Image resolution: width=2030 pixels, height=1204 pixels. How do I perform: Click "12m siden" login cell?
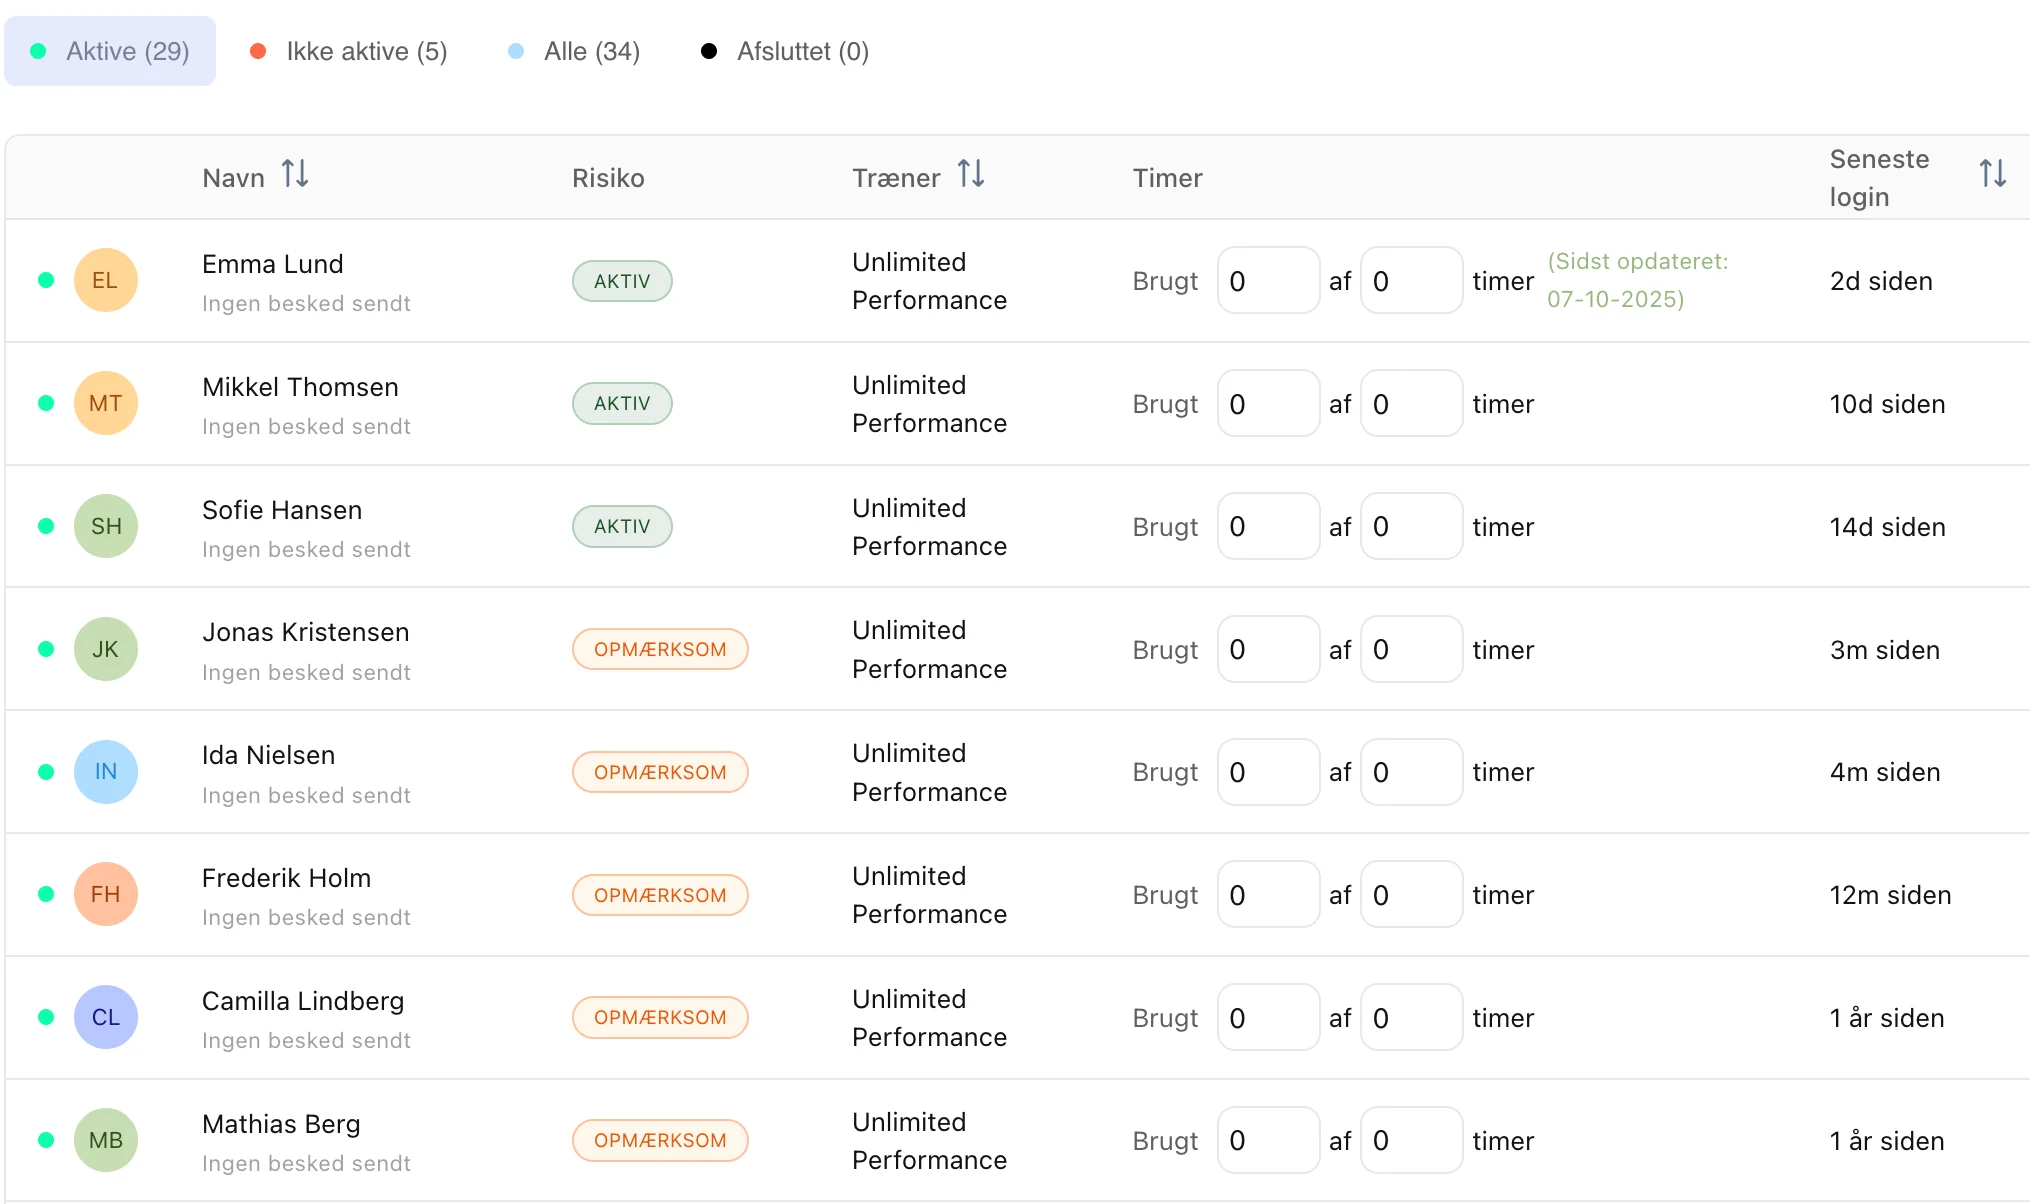click(x=1890, y=895)
